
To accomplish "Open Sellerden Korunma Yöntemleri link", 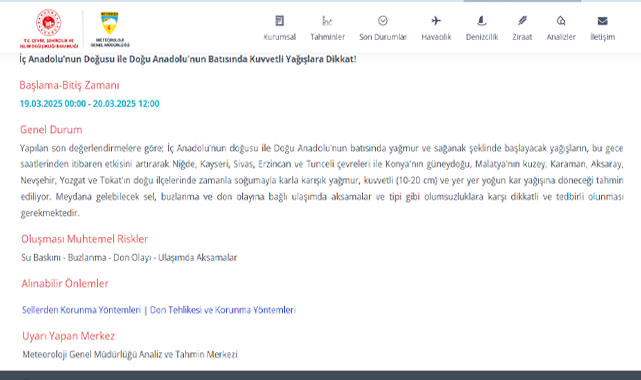I will (x=81, y=310).
